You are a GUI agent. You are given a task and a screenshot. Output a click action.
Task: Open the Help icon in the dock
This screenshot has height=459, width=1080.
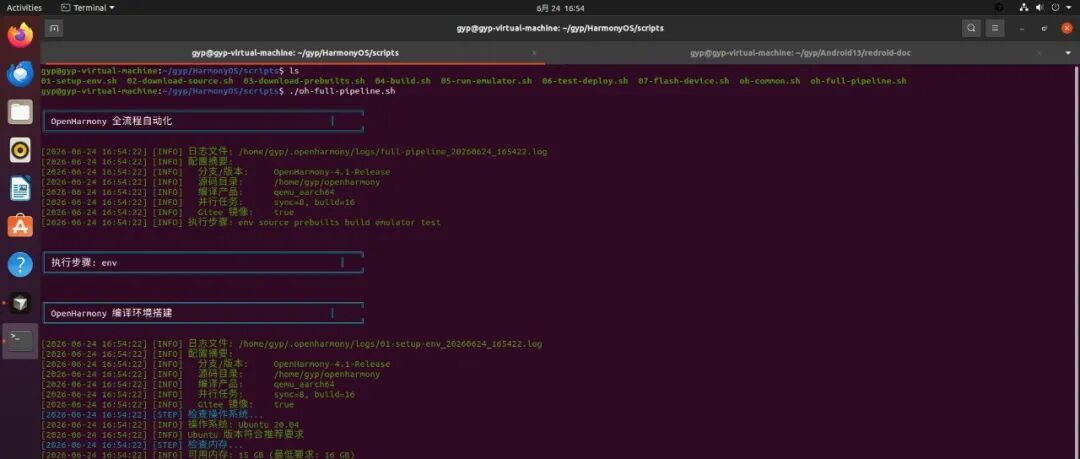20,264
